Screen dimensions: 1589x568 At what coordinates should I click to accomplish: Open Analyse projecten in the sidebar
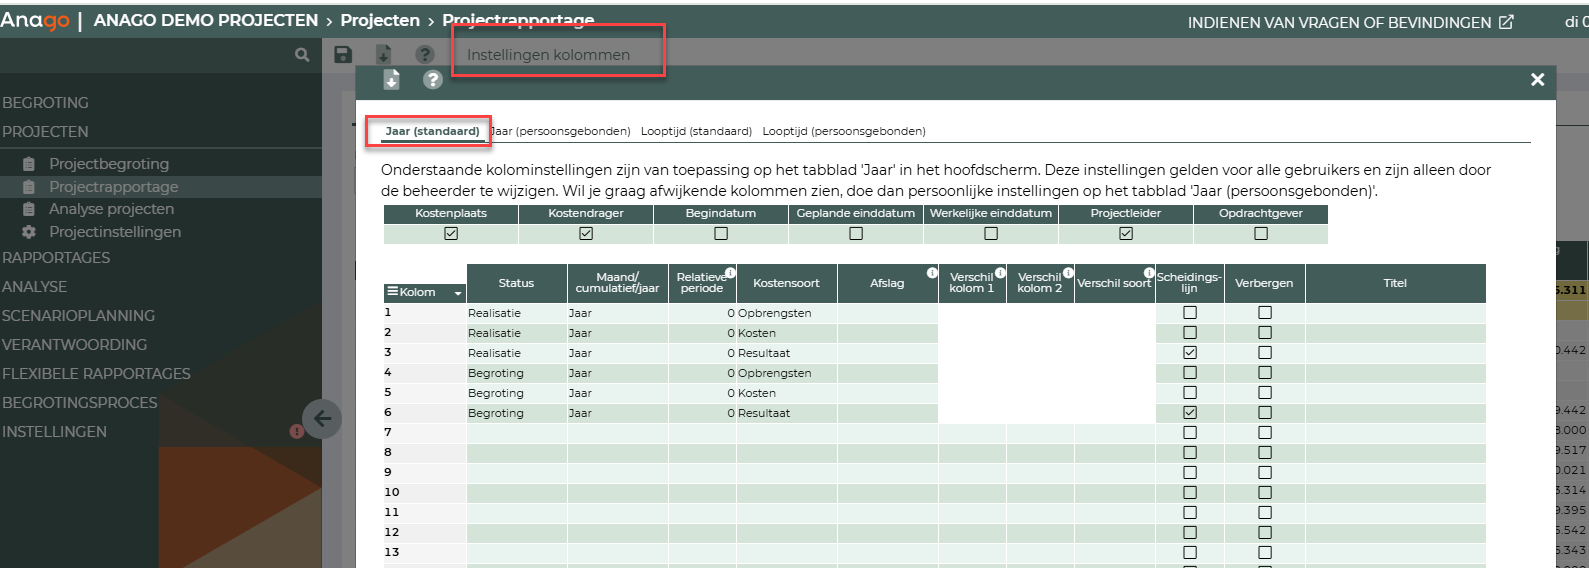(111, 209)
